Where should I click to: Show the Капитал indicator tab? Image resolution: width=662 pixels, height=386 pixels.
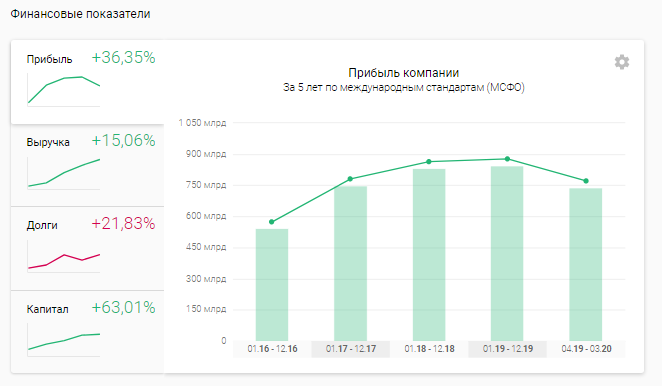[87, 332]
